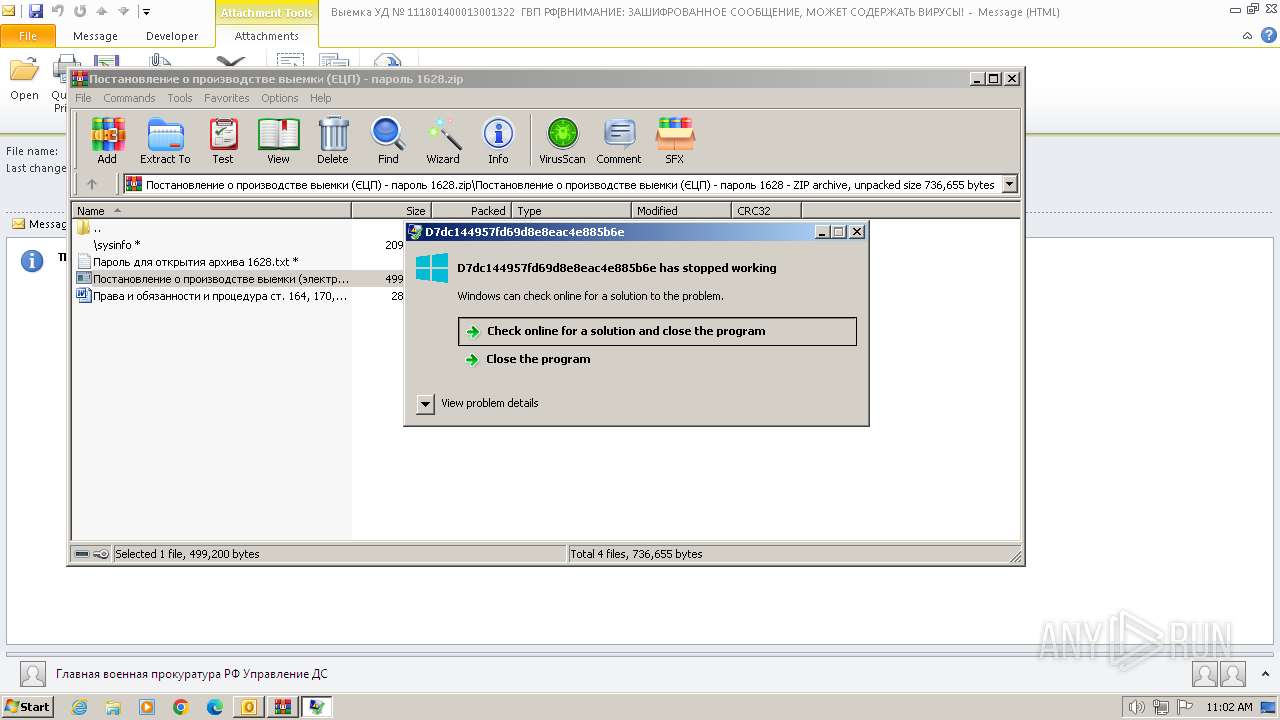Click the Delete trash bin icon

tap(333, 140)
